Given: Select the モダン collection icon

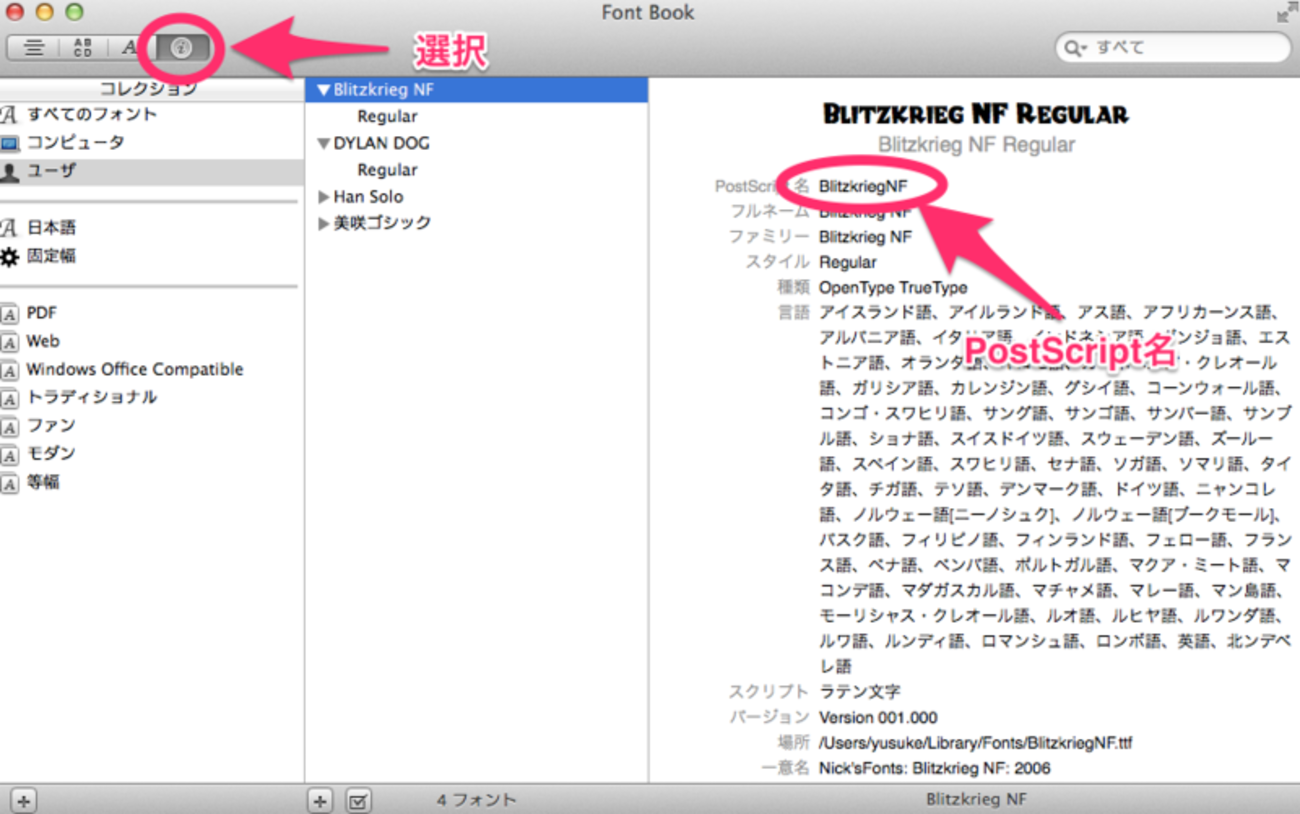Looking at the screenshot, I should click(x=10, y=455).
